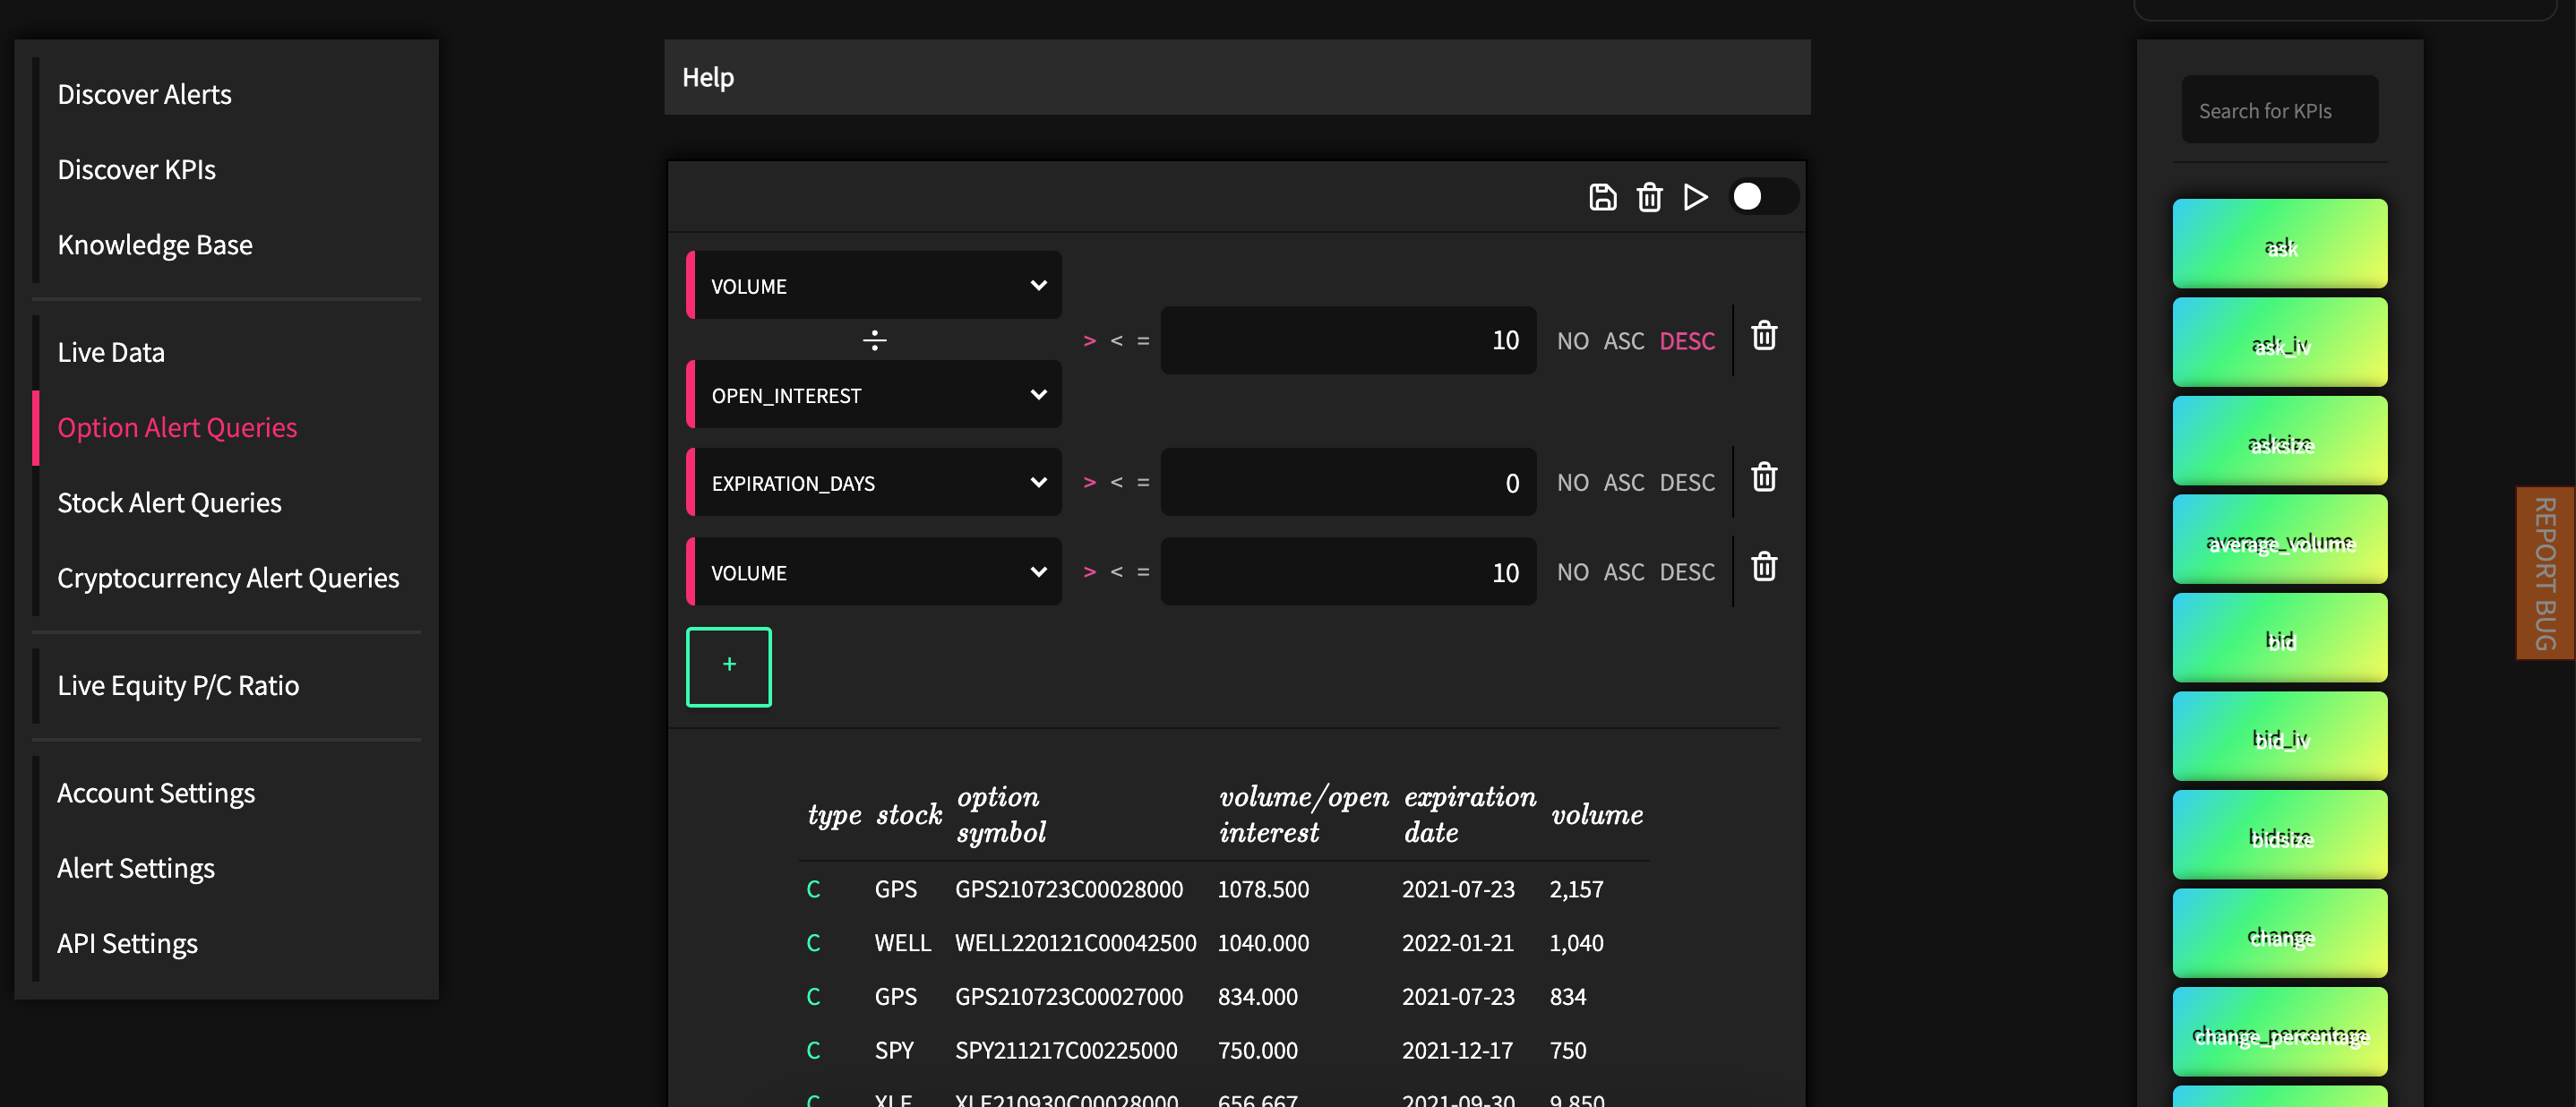This screenshot has height=1107, width=2576.
Task: Save the query with the floppy disk icon
Action: coord(1602,197)
